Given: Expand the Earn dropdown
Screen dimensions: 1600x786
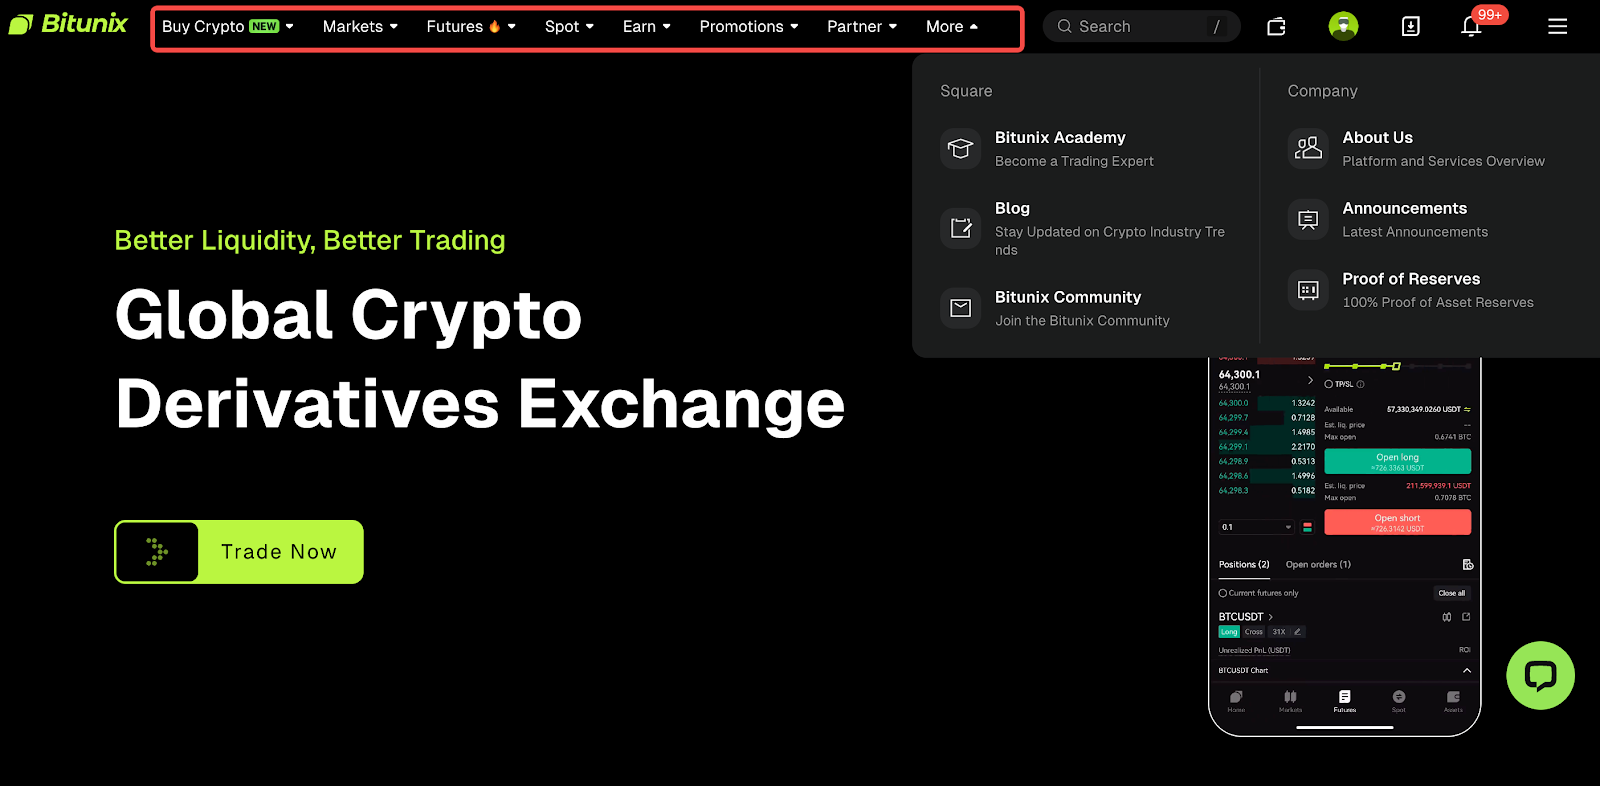Looking at the screenshot, I should pos(647,27).
